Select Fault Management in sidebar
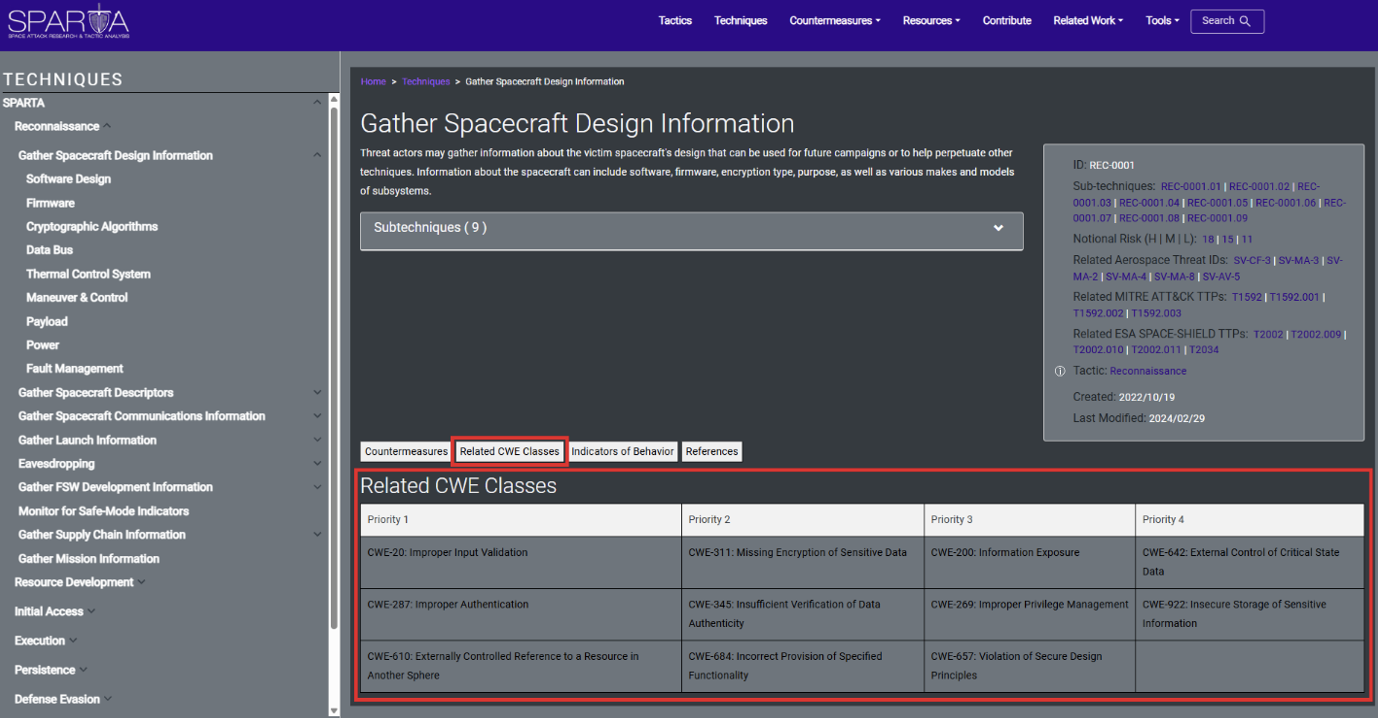The width and height of the screenshot is (1378, 718). 75,369
